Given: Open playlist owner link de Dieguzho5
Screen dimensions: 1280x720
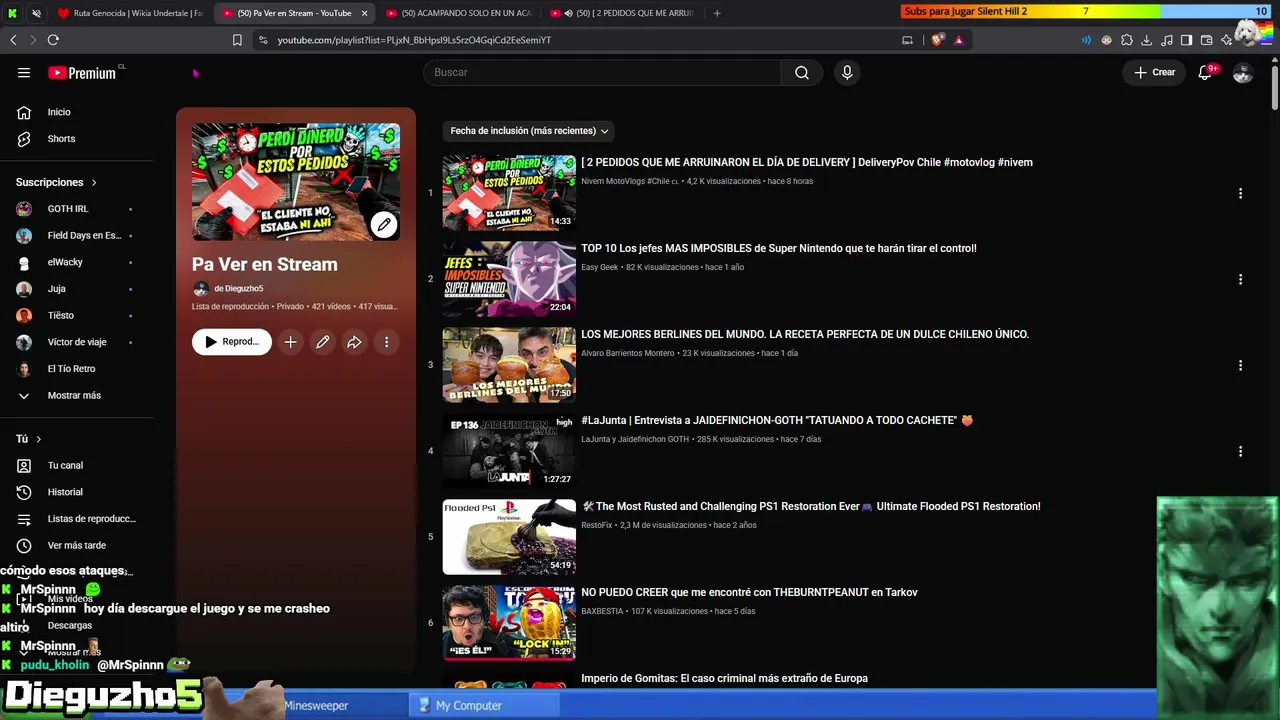Looking at the screenshot, I should coord(238,289).
